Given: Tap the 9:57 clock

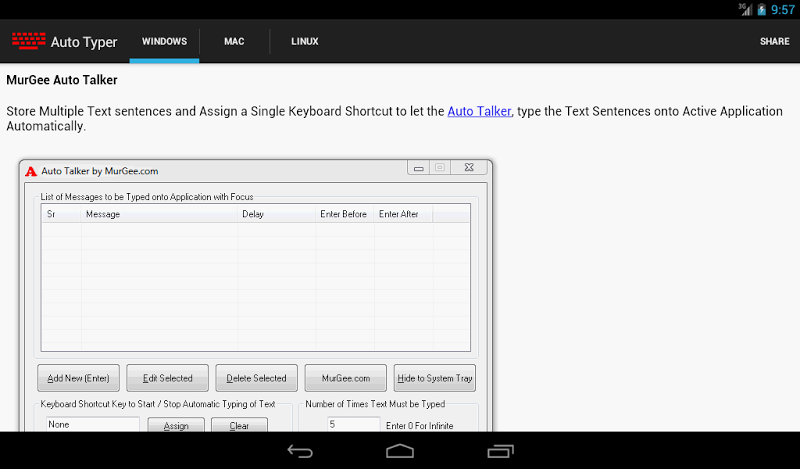Looking at the screenshot, I should [783, 10].
